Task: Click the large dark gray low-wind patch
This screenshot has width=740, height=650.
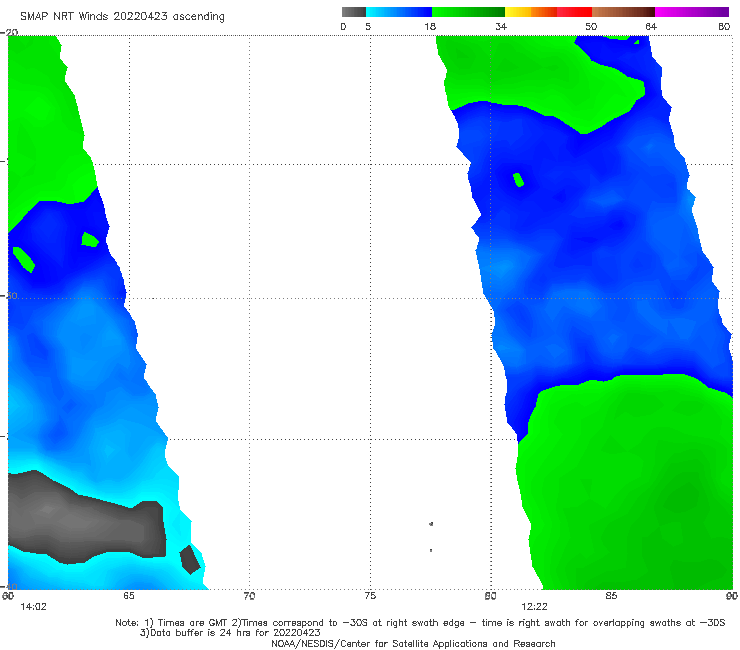Action: [87, 519]
